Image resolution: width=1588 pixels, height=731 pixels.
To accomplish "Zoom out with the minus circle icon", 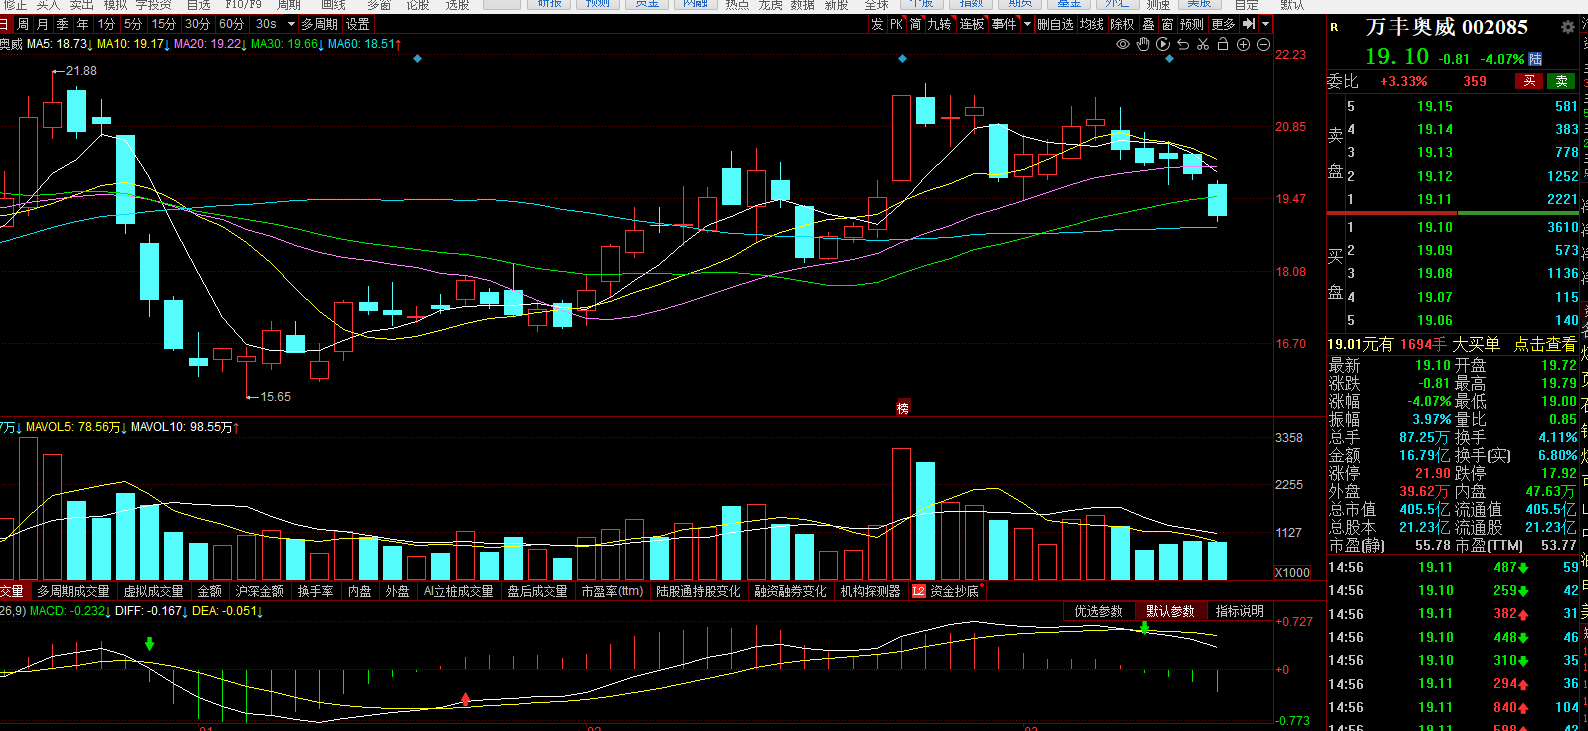I will coord(1263,44).
